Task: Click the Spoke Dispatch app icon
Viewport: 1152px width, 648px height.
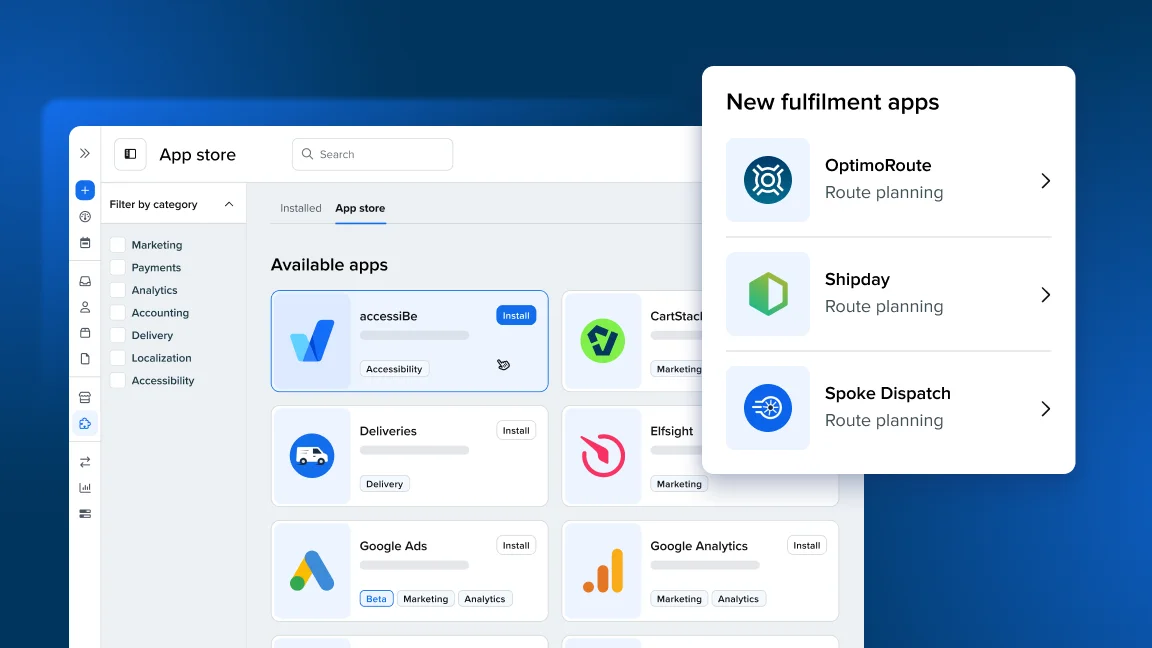Action: tap(768, 408)
